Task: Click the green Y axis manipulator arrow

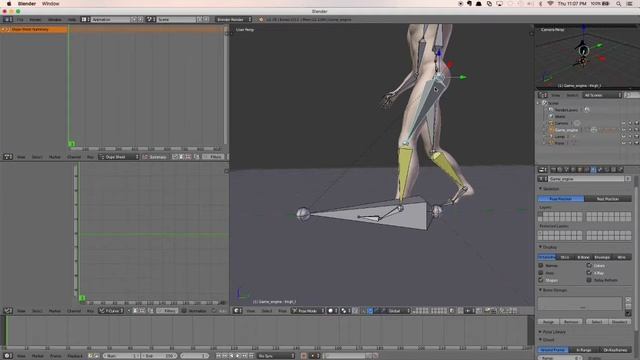Action: click(x=462, y=77)
